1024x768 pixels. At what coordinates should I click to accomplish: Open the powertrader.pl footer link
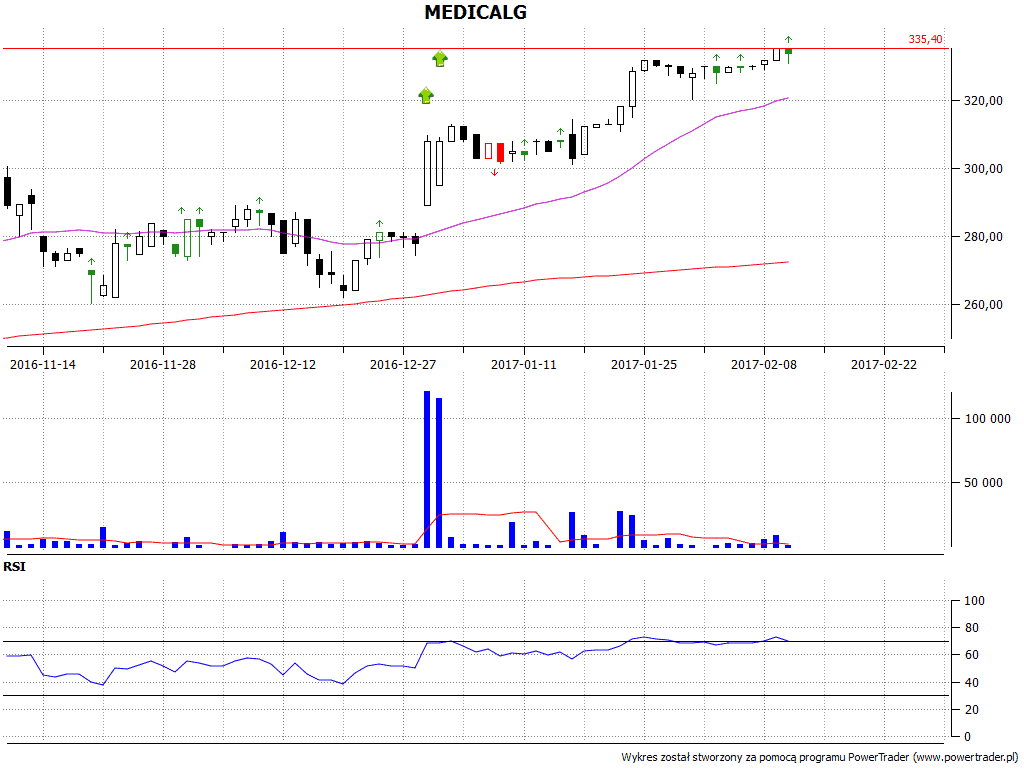click(963, 757)
